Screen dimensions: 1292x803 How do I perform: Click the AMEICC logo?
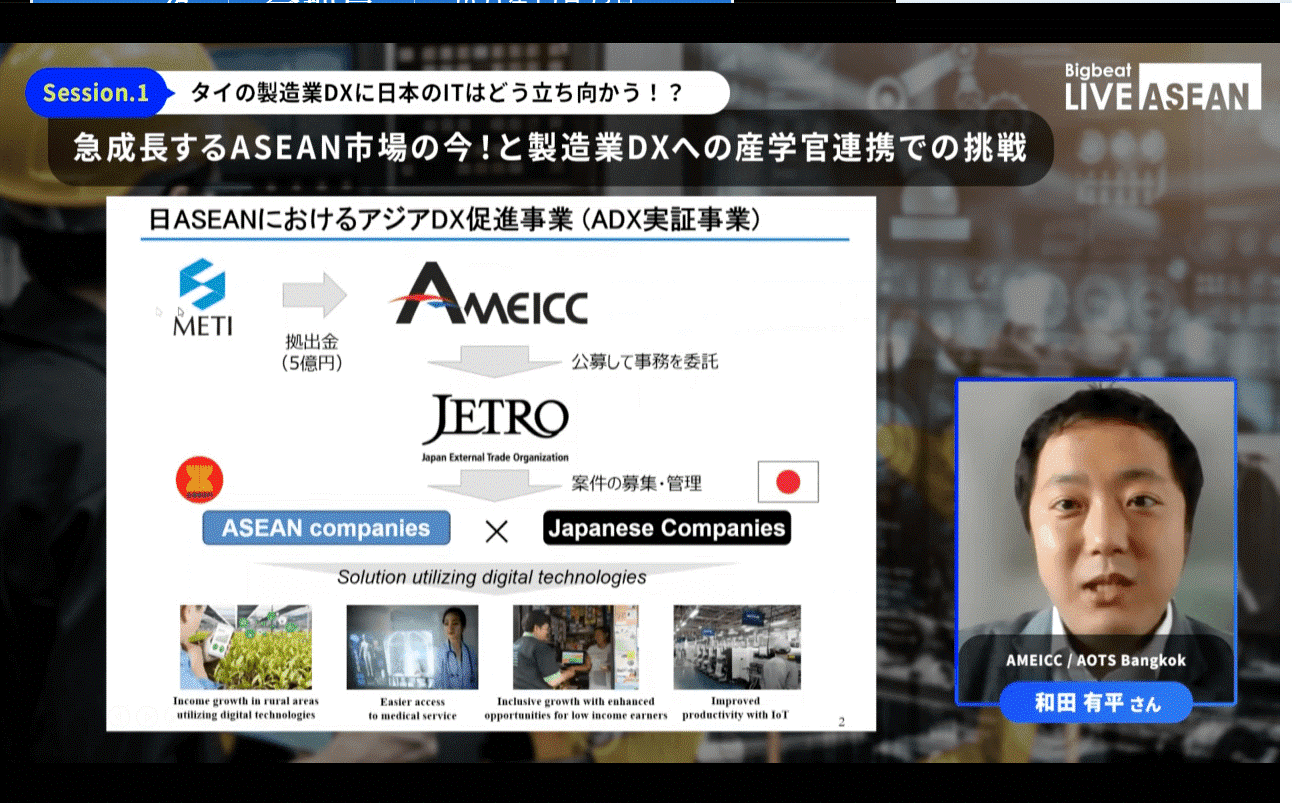coord(490,294)
